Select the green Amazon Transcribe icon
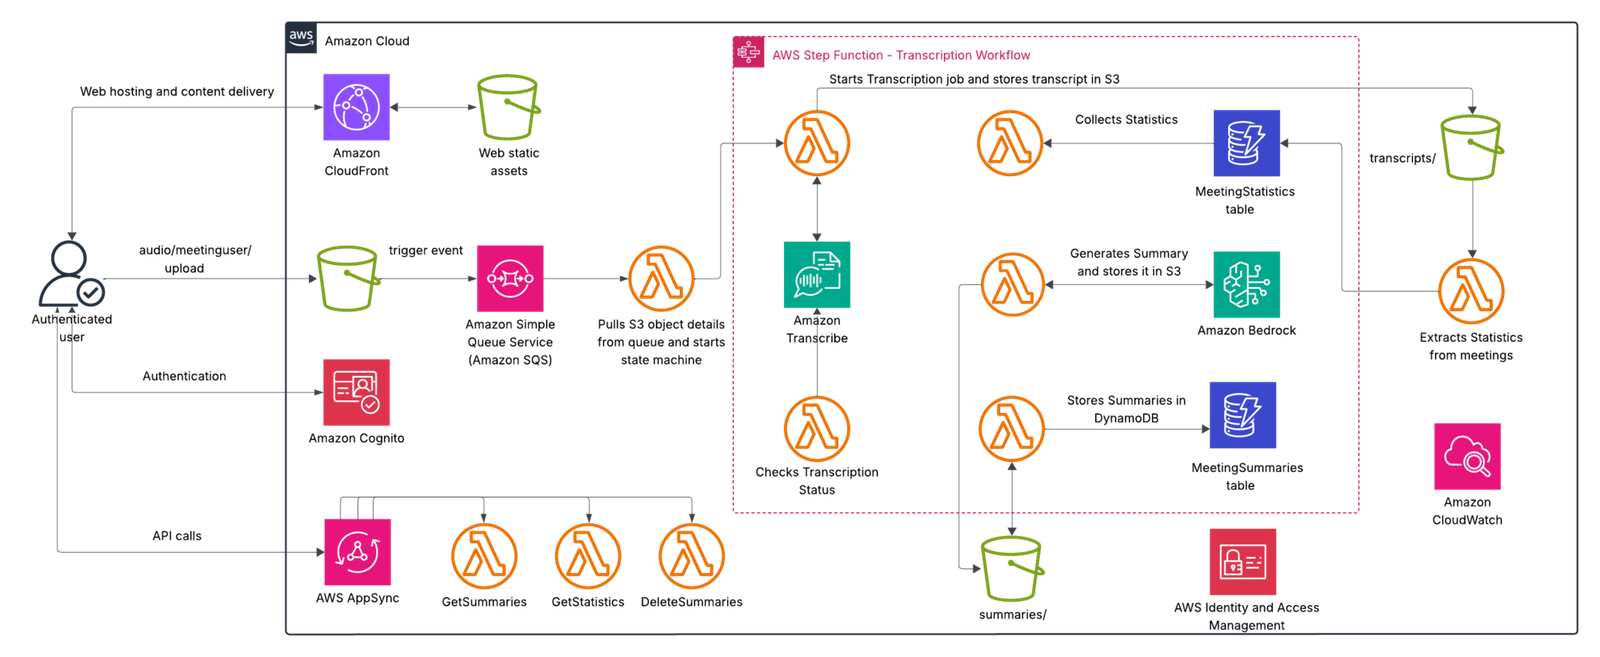Viewport: 1600px width, 657px height. point(817,275)
